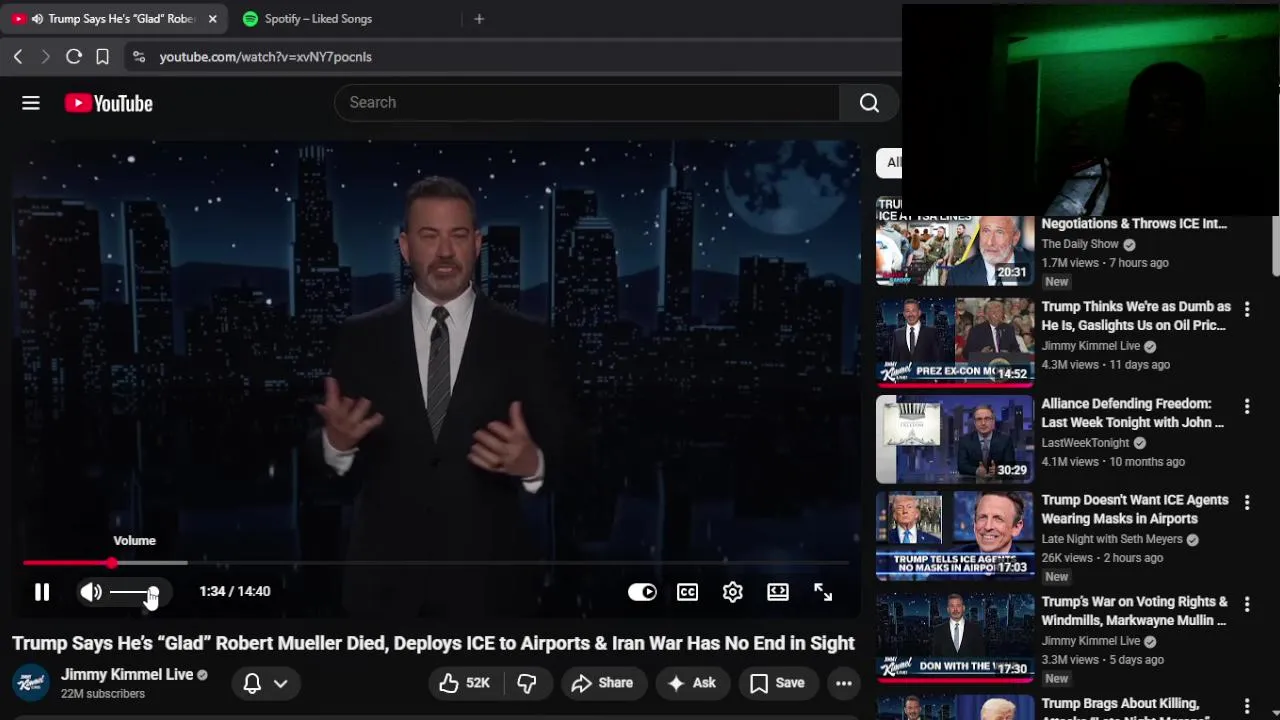Viewport: 1280px width, 720px height.
Task: Open the YouTube hamburger guide menu
Action: (31, 103)
